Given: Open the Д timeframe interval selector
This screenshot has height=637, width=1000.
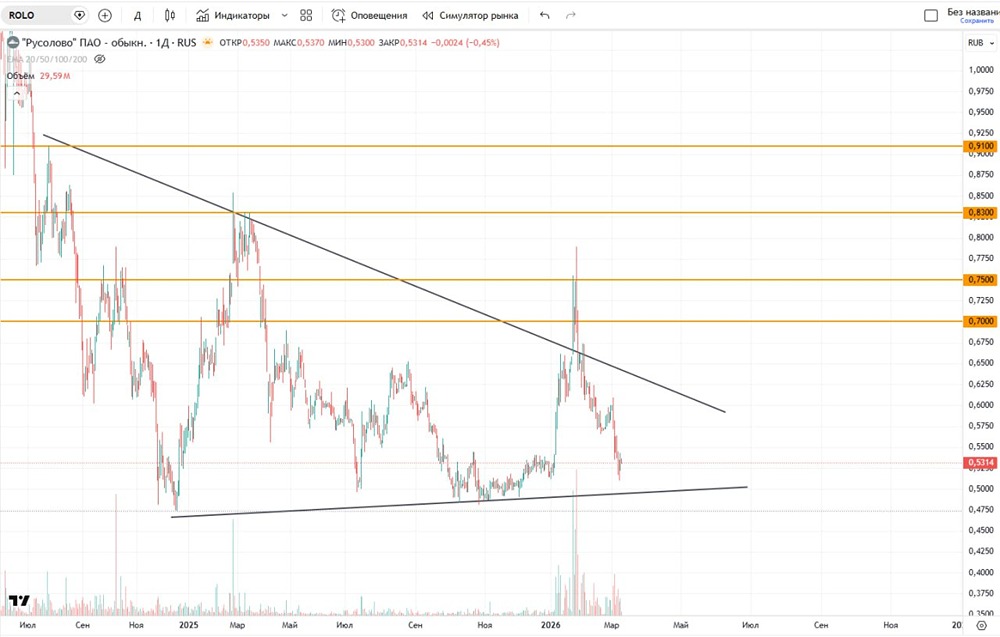Looking at the screenshot, I should tap(137, 15).
